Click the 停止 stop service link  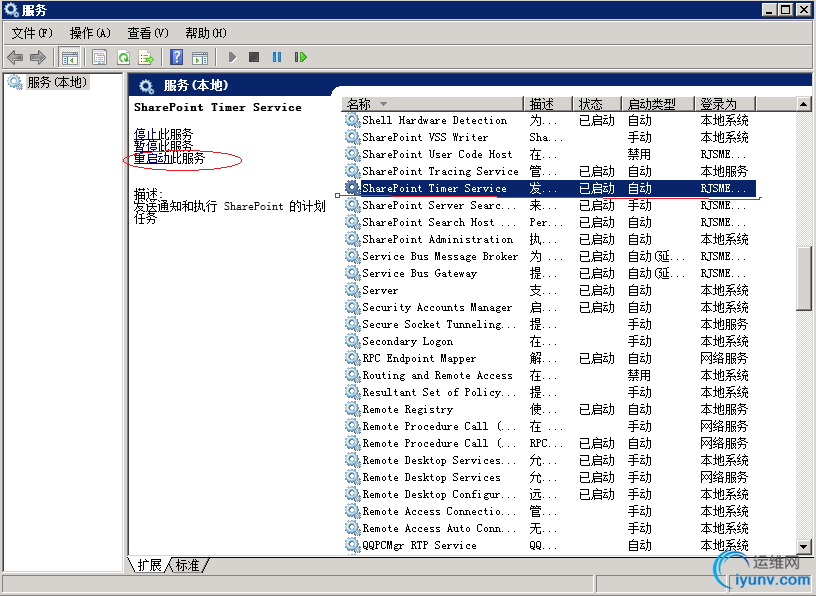pyautogui.click(x=146, y=133)
